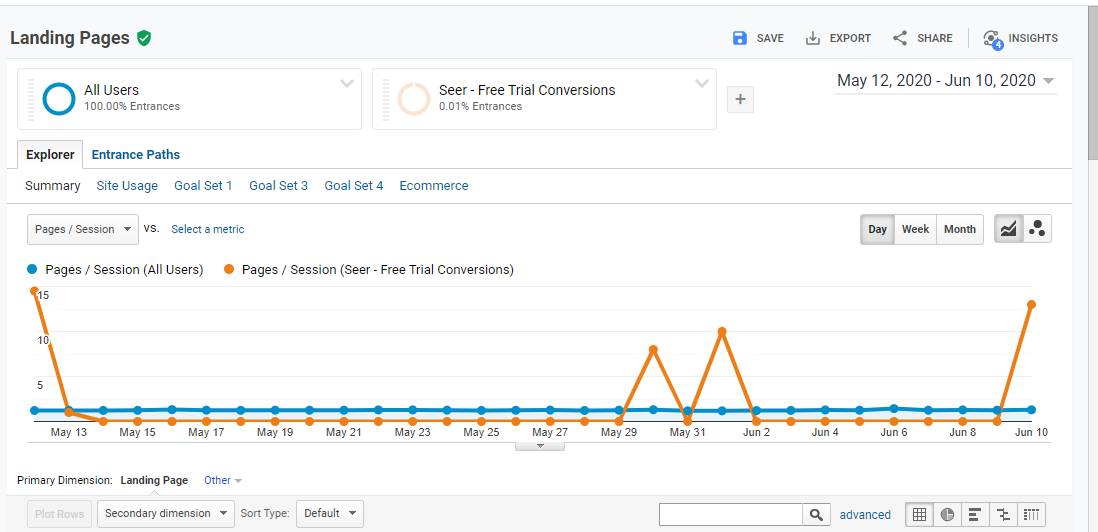Click the Save disk icon
The height and width of the screenshot is (532, 1098).
point(740,38)
